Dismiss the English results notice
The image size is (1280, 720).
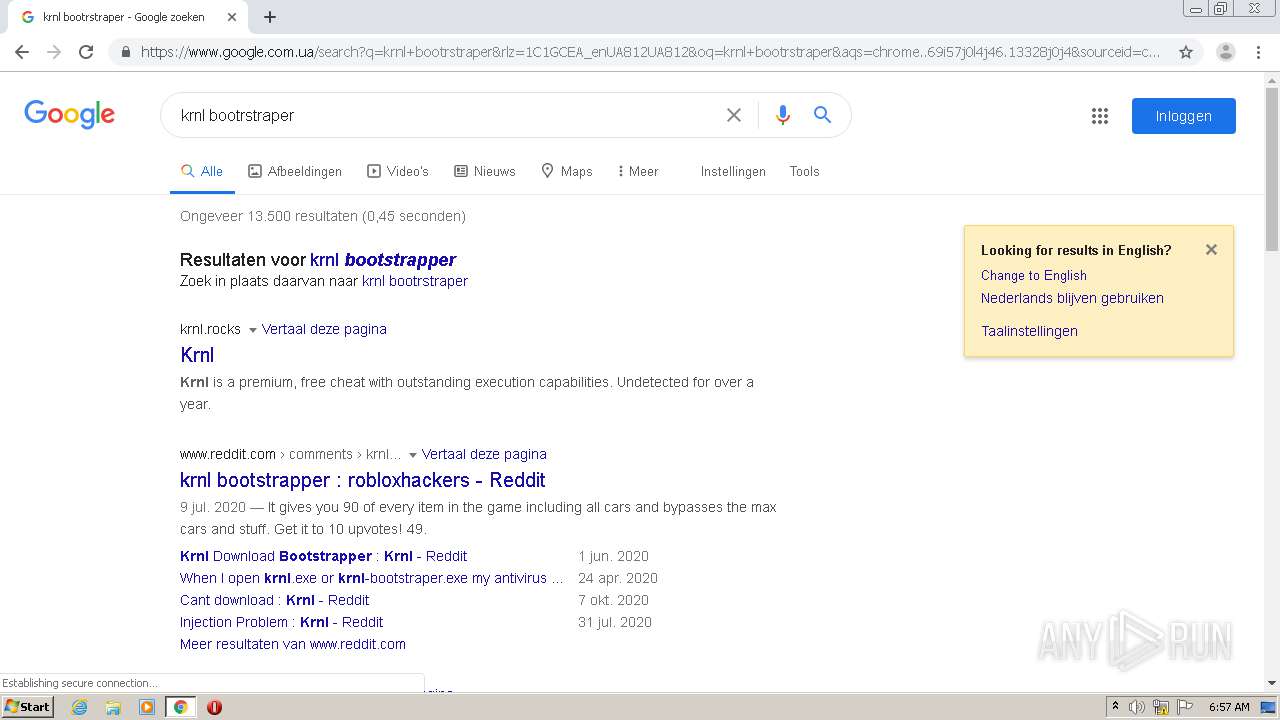(1211, 250)
